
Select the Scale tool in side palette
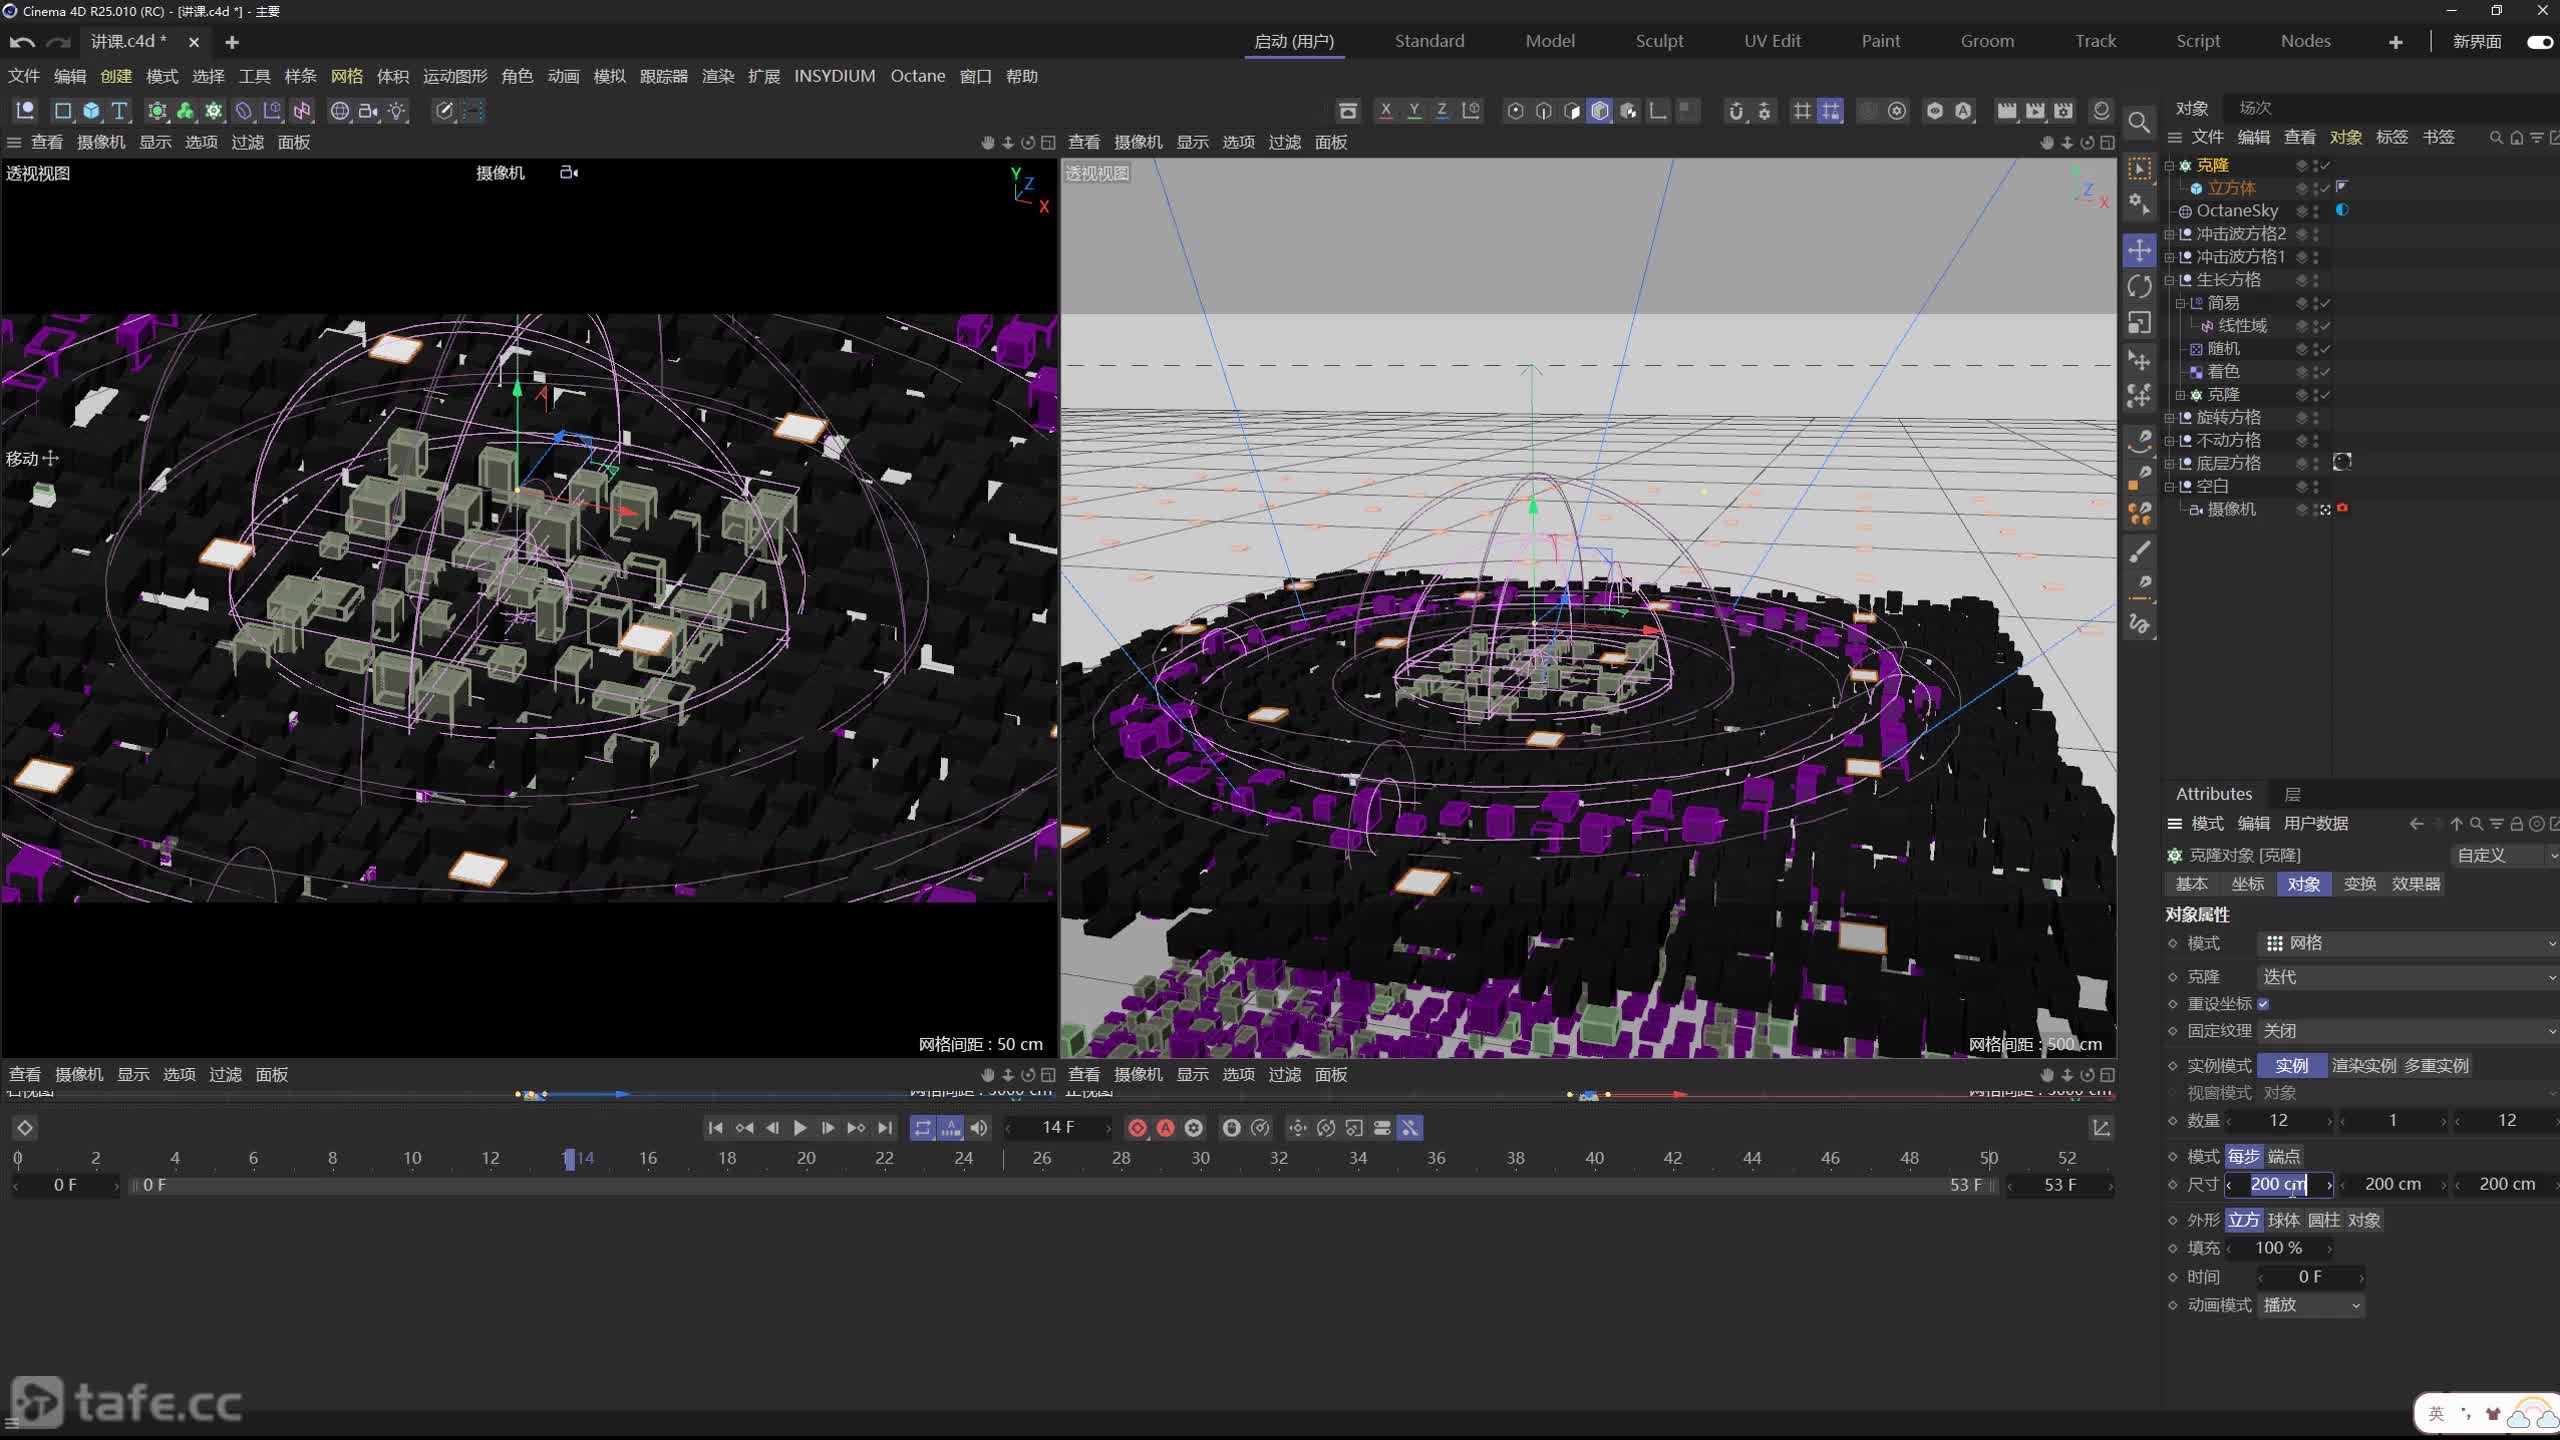tap(2139, 323)
